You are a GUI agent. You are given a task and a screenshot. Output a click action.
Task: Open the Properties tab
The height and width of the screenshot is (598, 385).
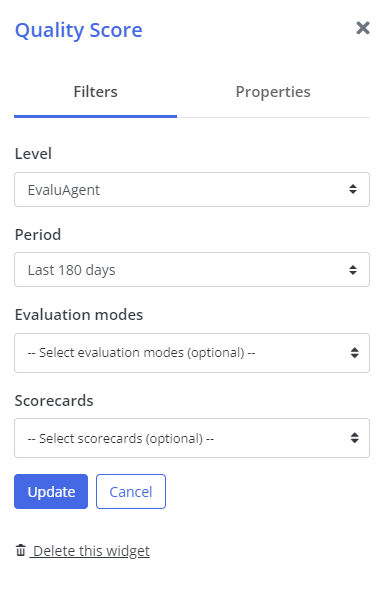[273, 92]
